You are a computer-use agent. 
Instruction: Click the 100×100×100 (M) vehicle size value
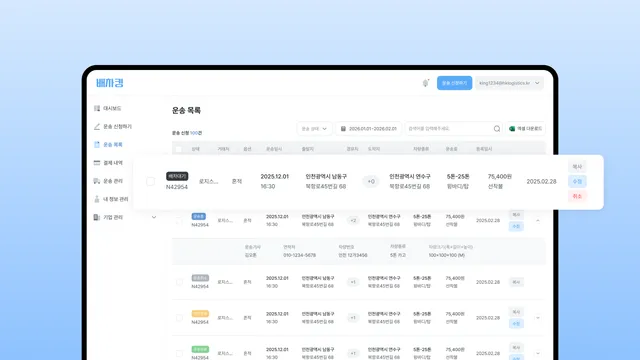click(447, 255)
